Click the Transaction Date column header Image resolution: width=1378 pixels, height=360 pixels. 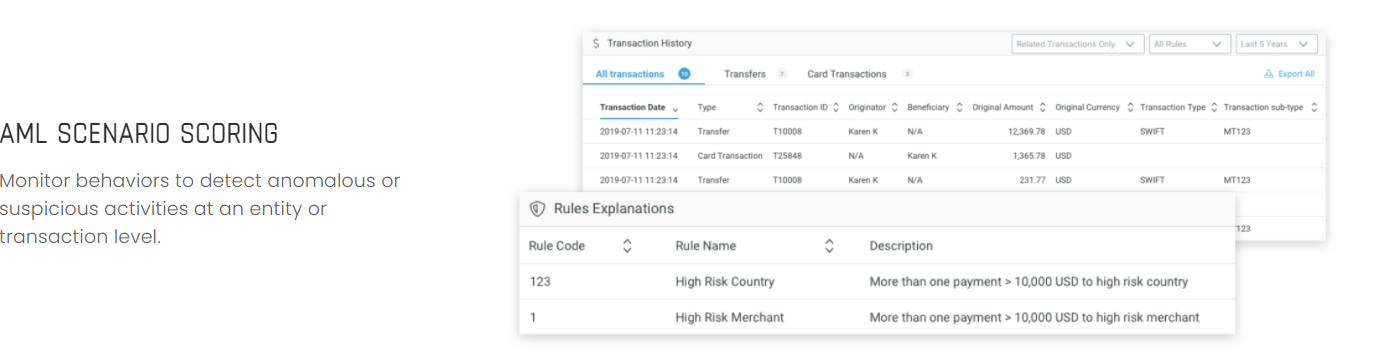tap(632, 107)
